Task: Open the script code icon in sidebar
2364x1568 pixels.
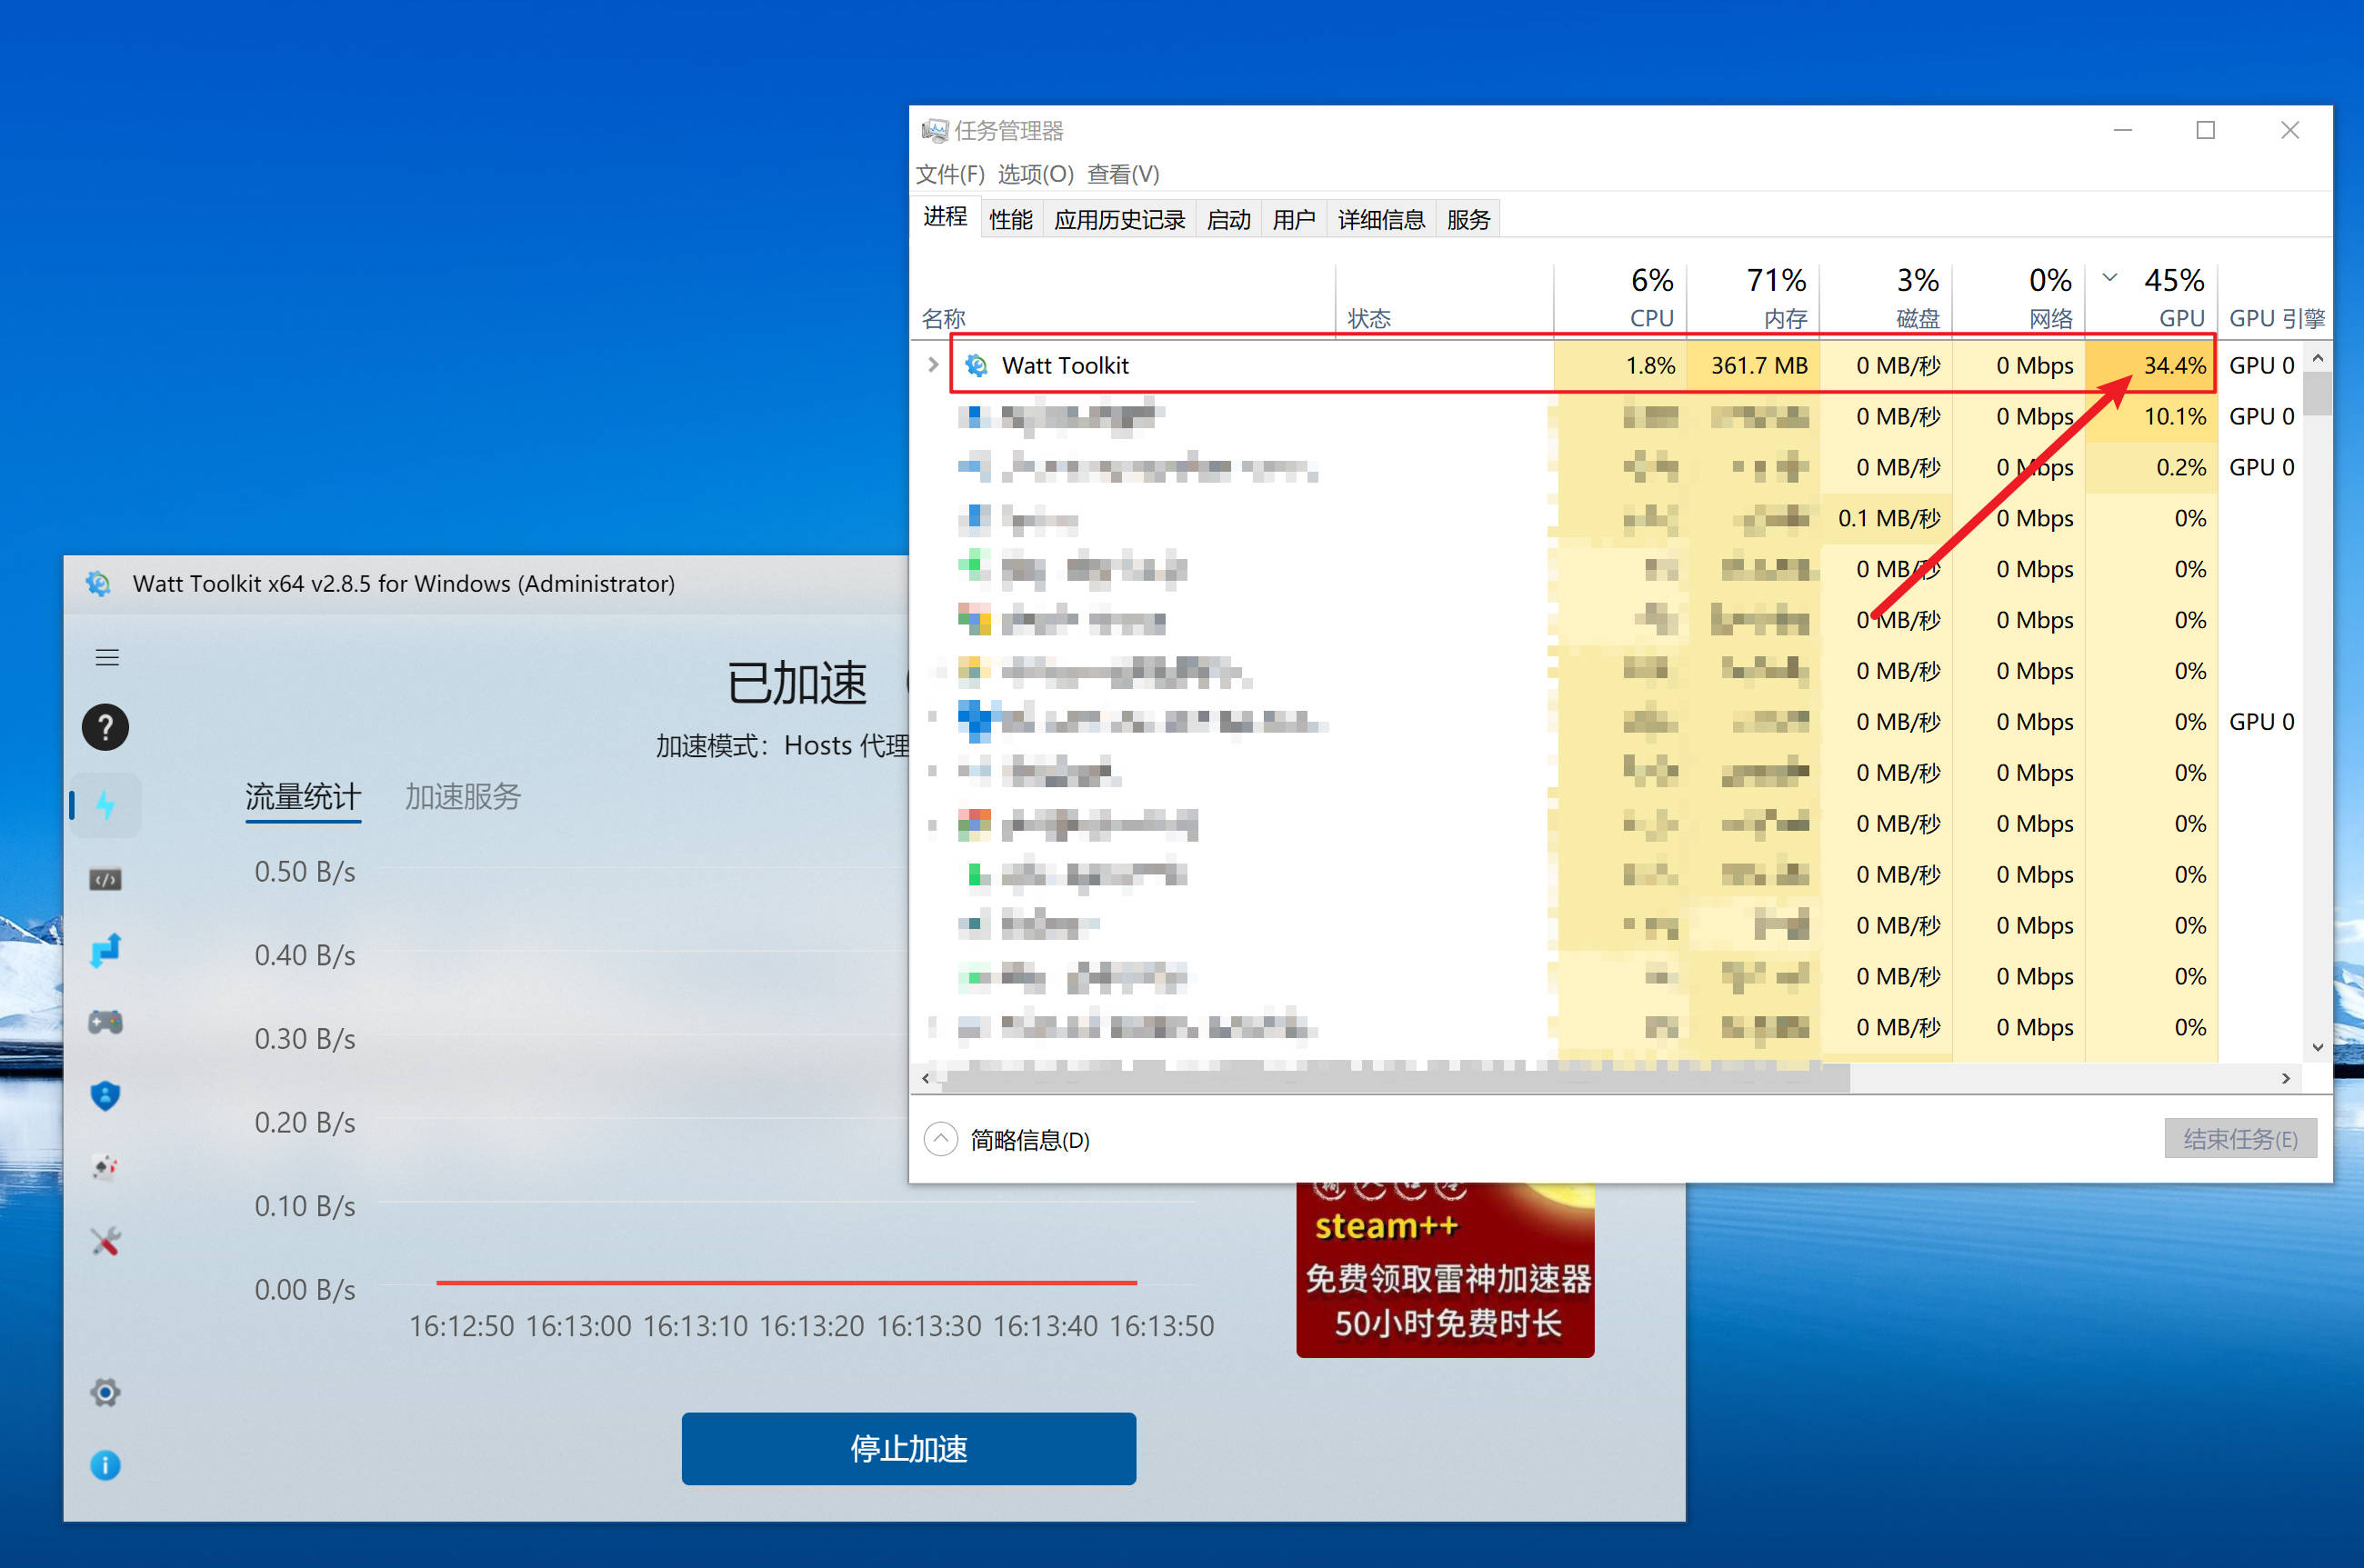Action: tap(105, 879)
